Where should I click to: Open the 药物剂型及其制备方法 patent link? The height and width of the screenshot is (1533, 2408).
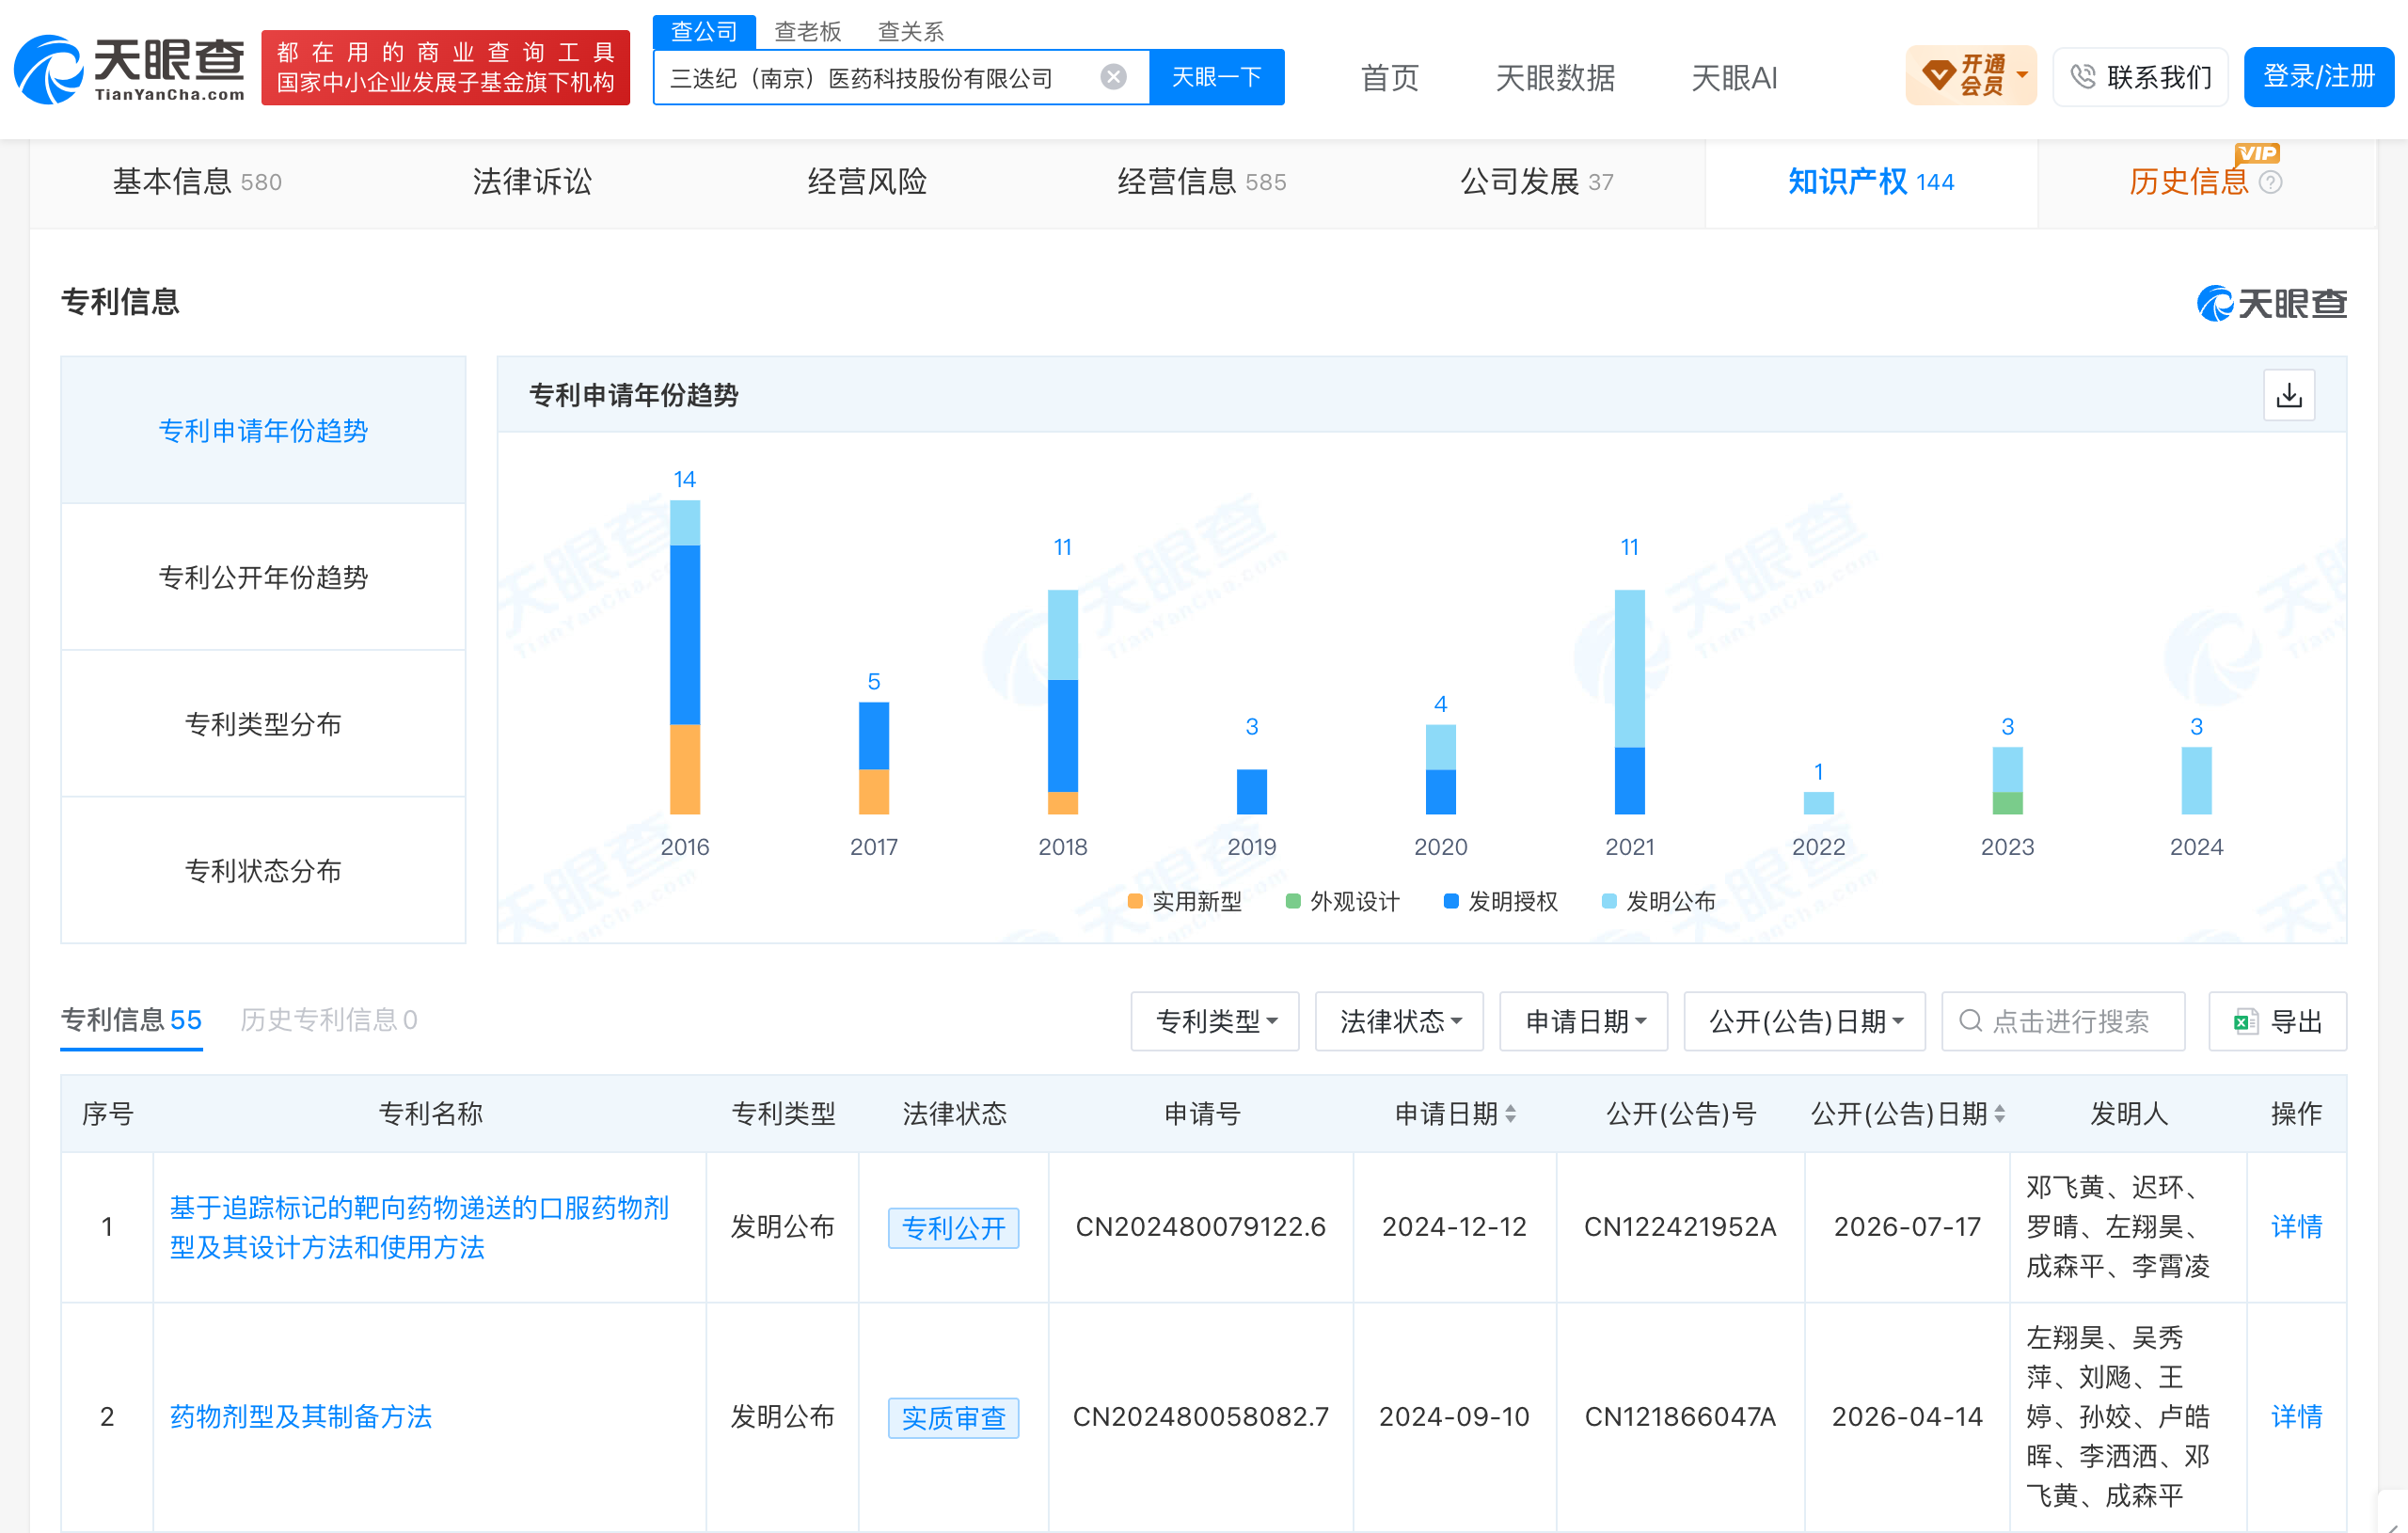coord(301,1416)
